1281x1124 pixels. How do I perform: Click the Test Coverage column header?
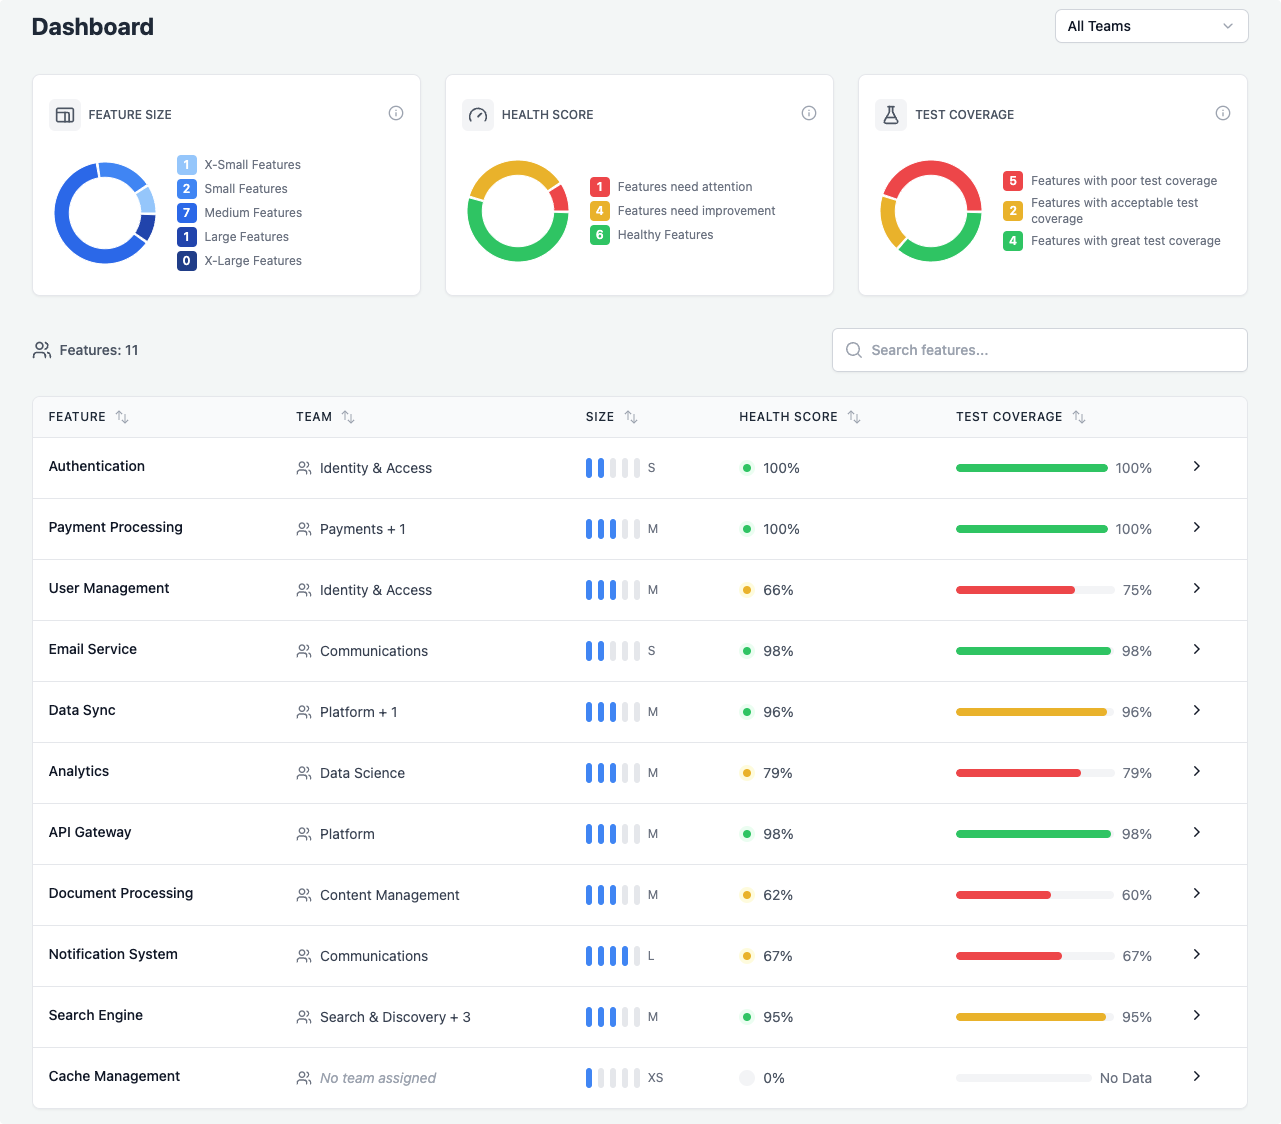(1009, 417)
